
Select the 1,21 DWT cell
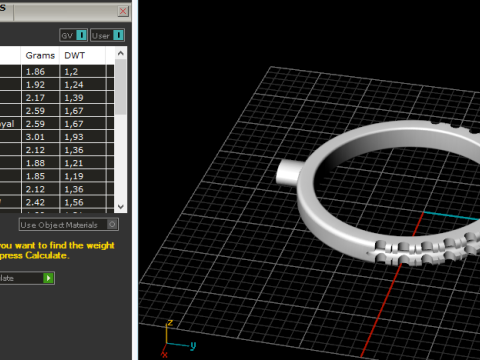tap(83, 163)
